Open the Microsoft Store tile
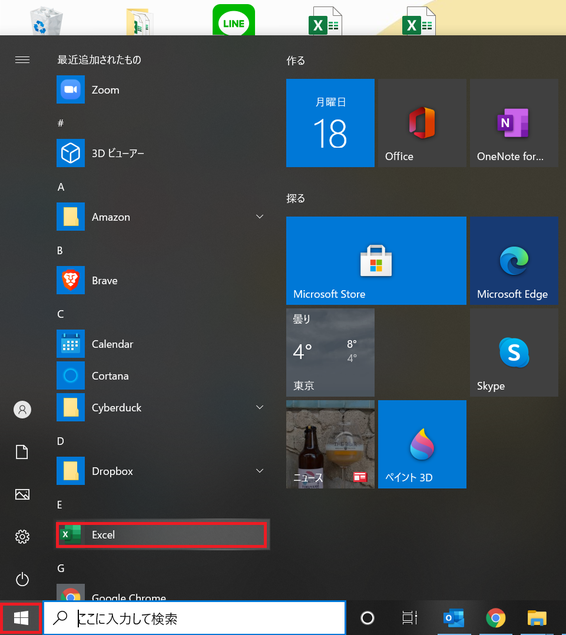The image size is (566, 635). coord(376,260)
